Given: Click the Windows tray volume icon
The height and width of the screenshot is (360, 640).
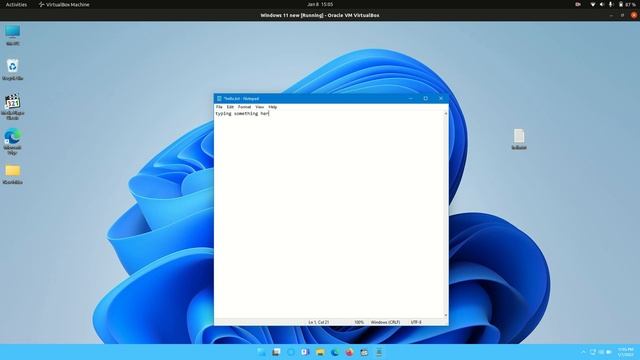Looking at the screenshot, I should (601, 352).
